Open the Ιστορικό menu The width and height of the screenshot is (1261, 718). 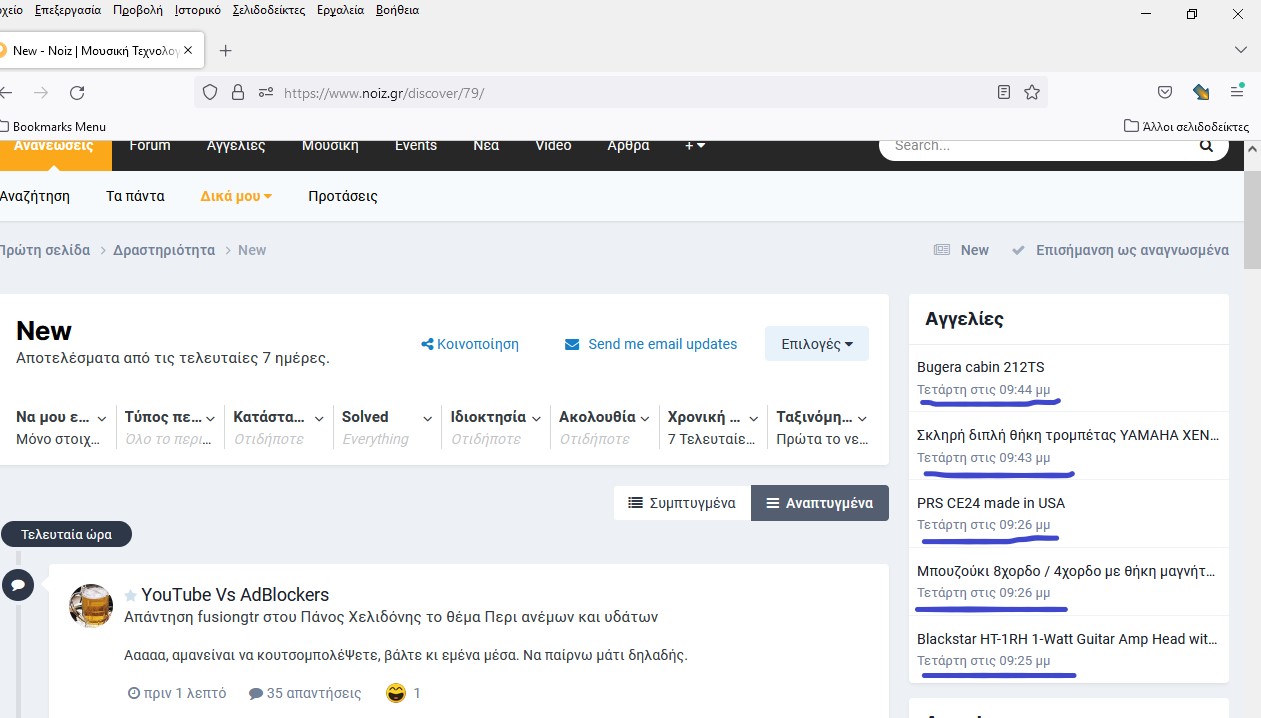coord(197,10)
